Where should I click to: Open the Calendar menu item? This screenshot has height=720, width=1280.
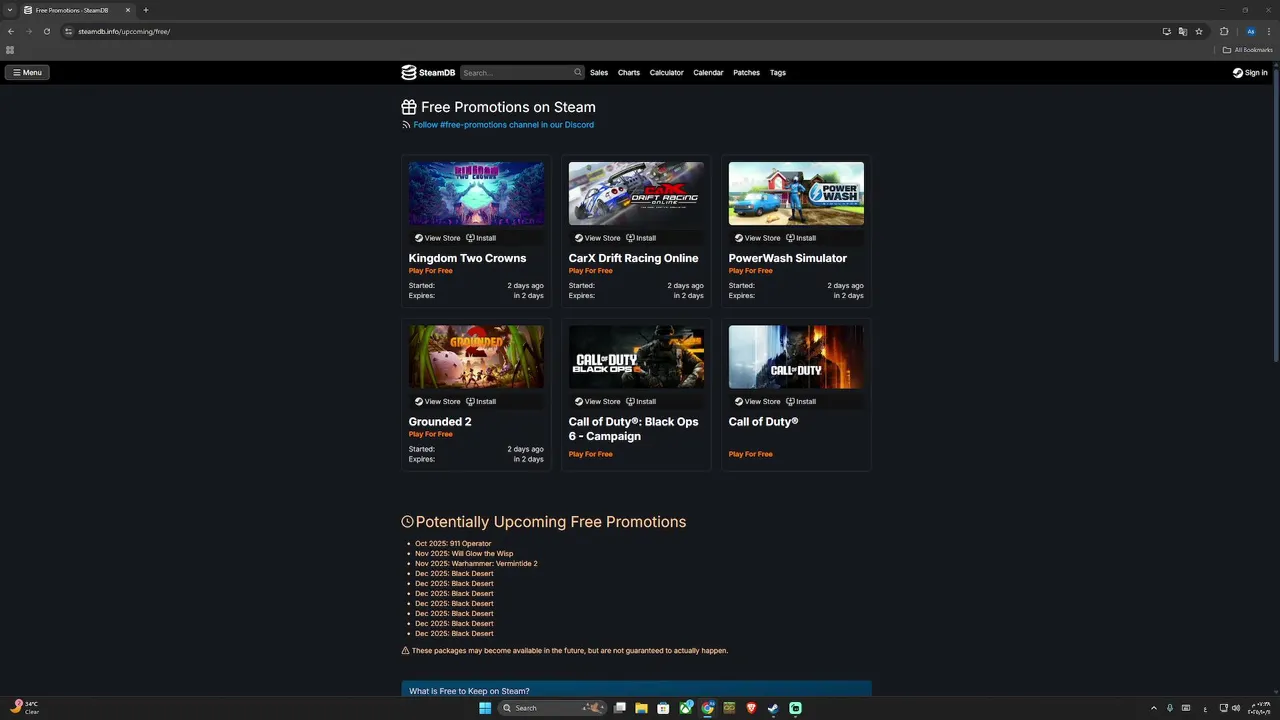[x=708, y=72]
